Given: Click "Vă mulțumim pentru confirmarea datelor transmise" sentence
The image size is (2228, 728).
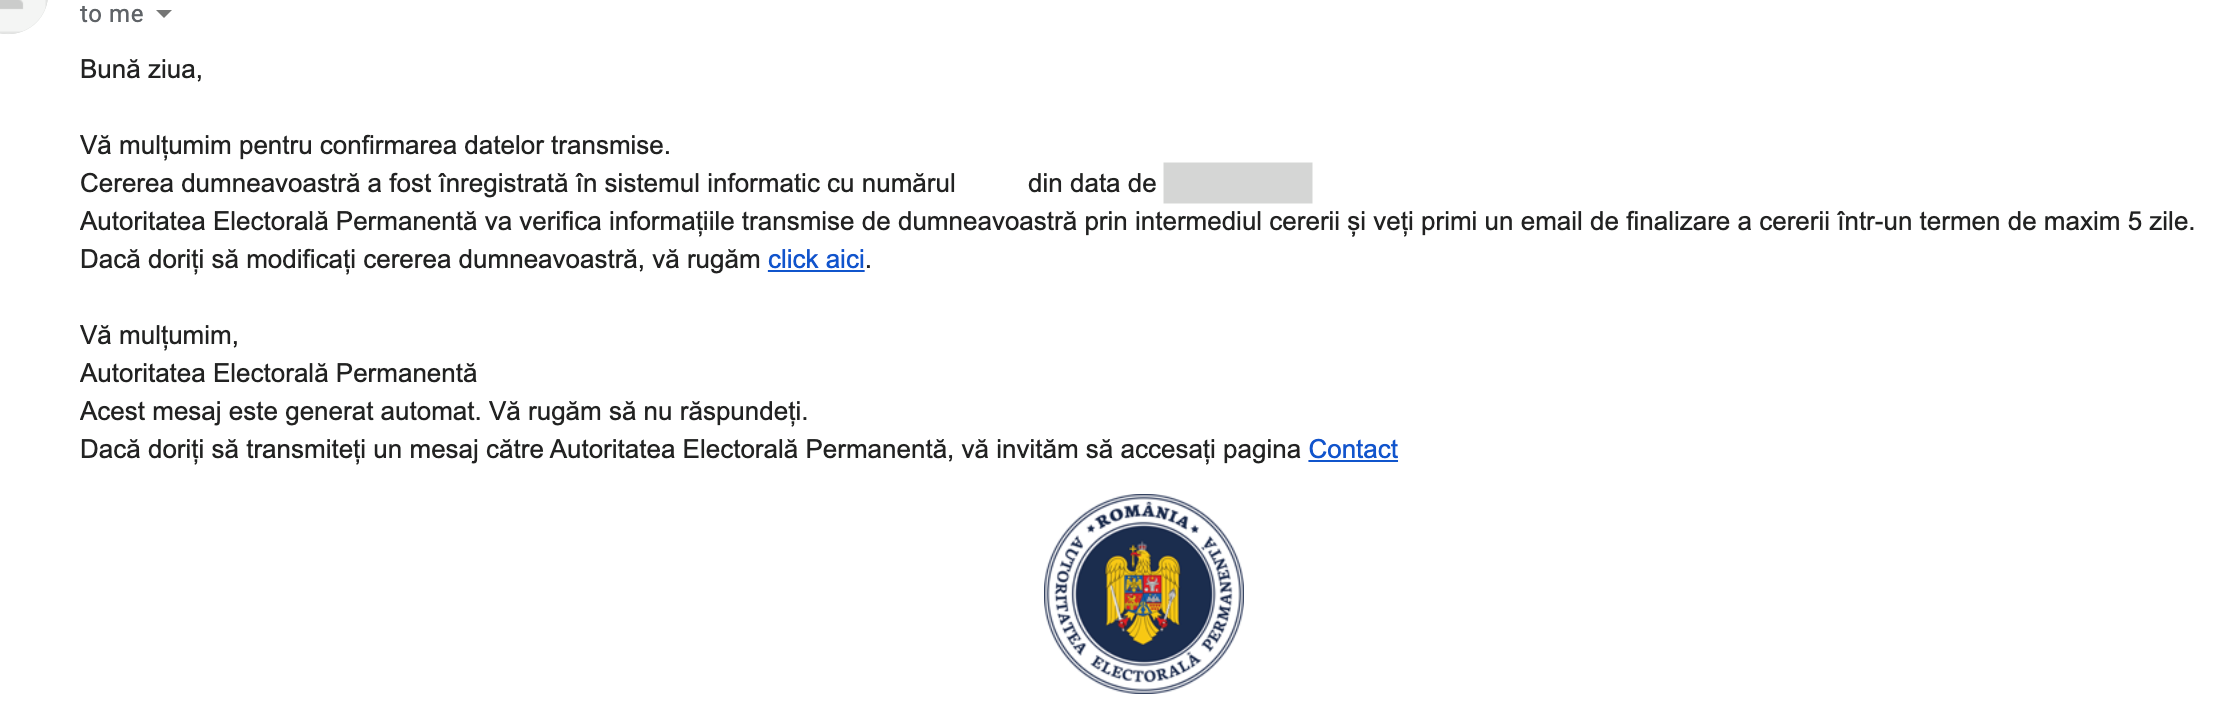Looking at the screenshot, I should click(x=375, y=146).
